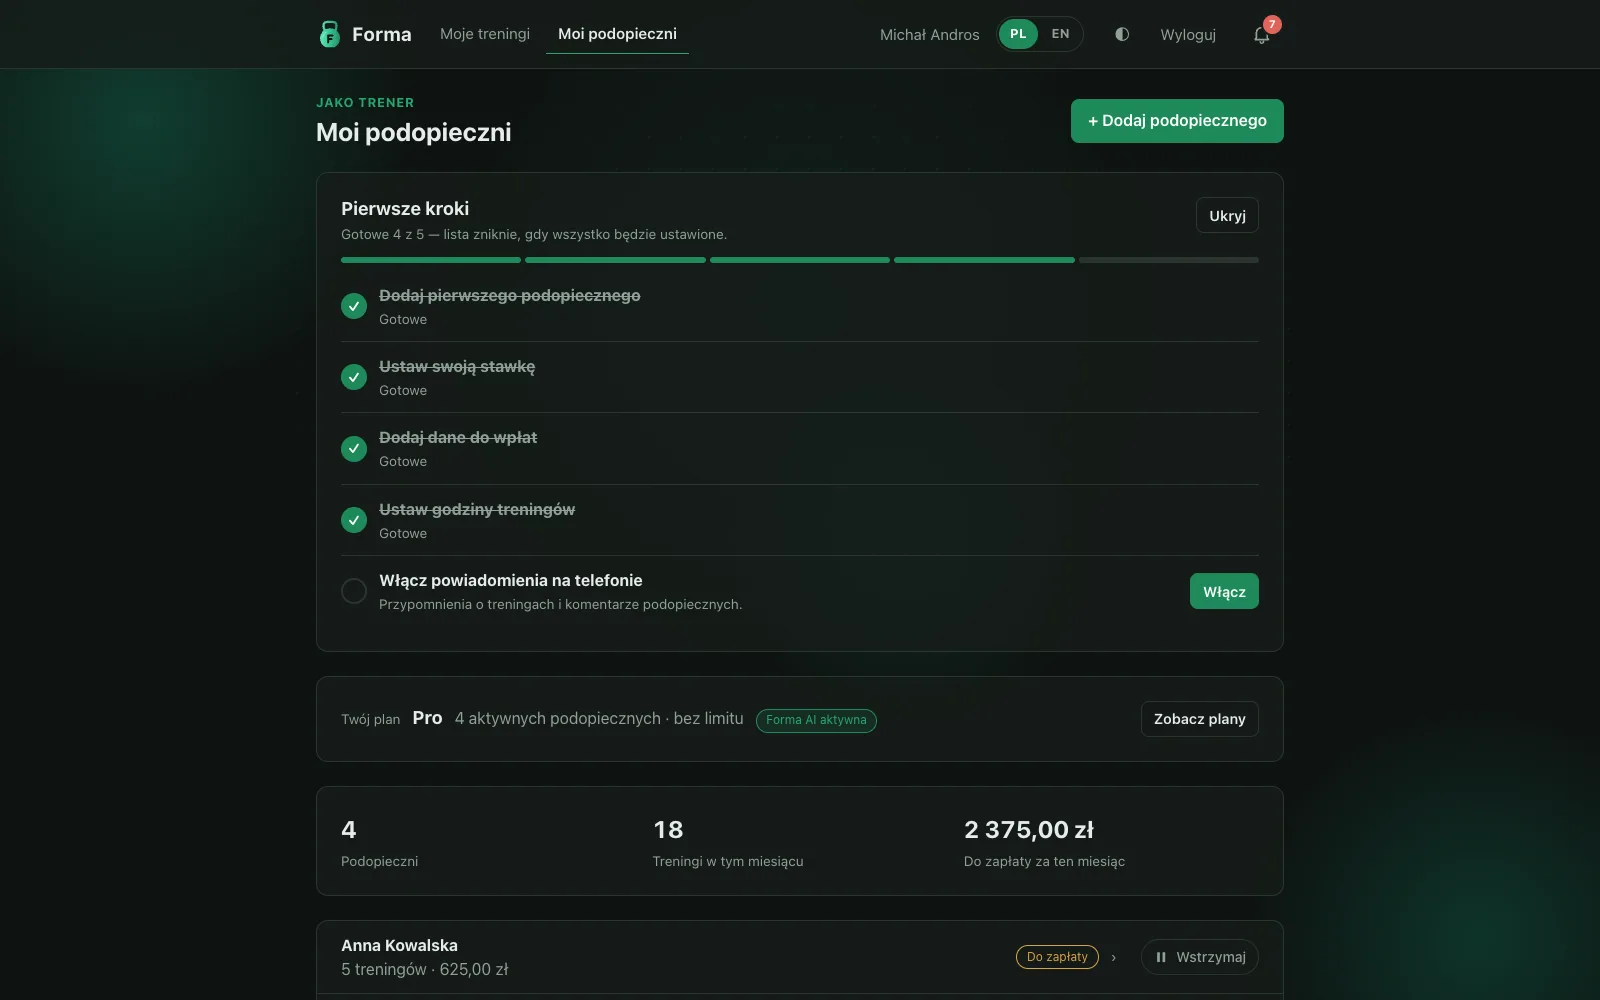Click the green check icon for Dodaj pierwszego podopiecznego
1600x1000 pixels.
click(354, 306)
